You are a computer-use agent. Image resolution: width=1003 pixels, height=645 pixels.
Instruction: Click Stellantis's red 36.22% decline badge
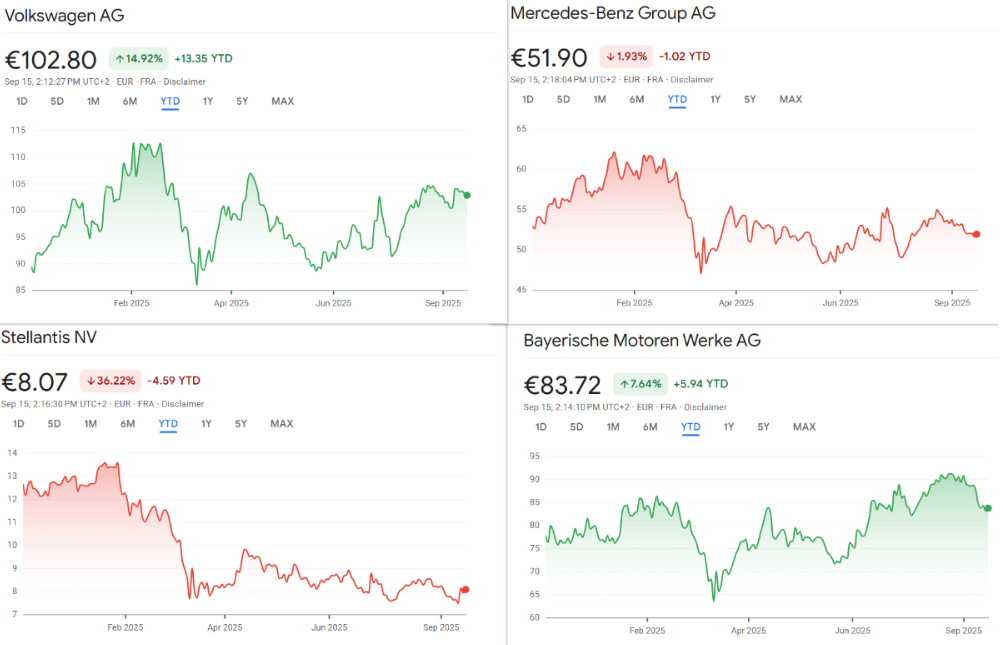(111, 381)
